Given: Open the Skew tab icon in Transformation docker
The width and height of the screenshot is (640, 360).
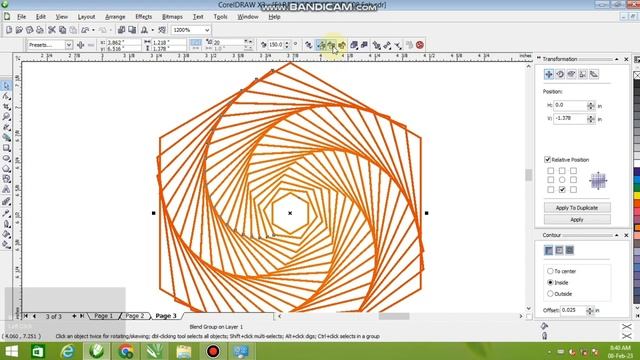Looking at the screenshot, I should click(594, 74).
